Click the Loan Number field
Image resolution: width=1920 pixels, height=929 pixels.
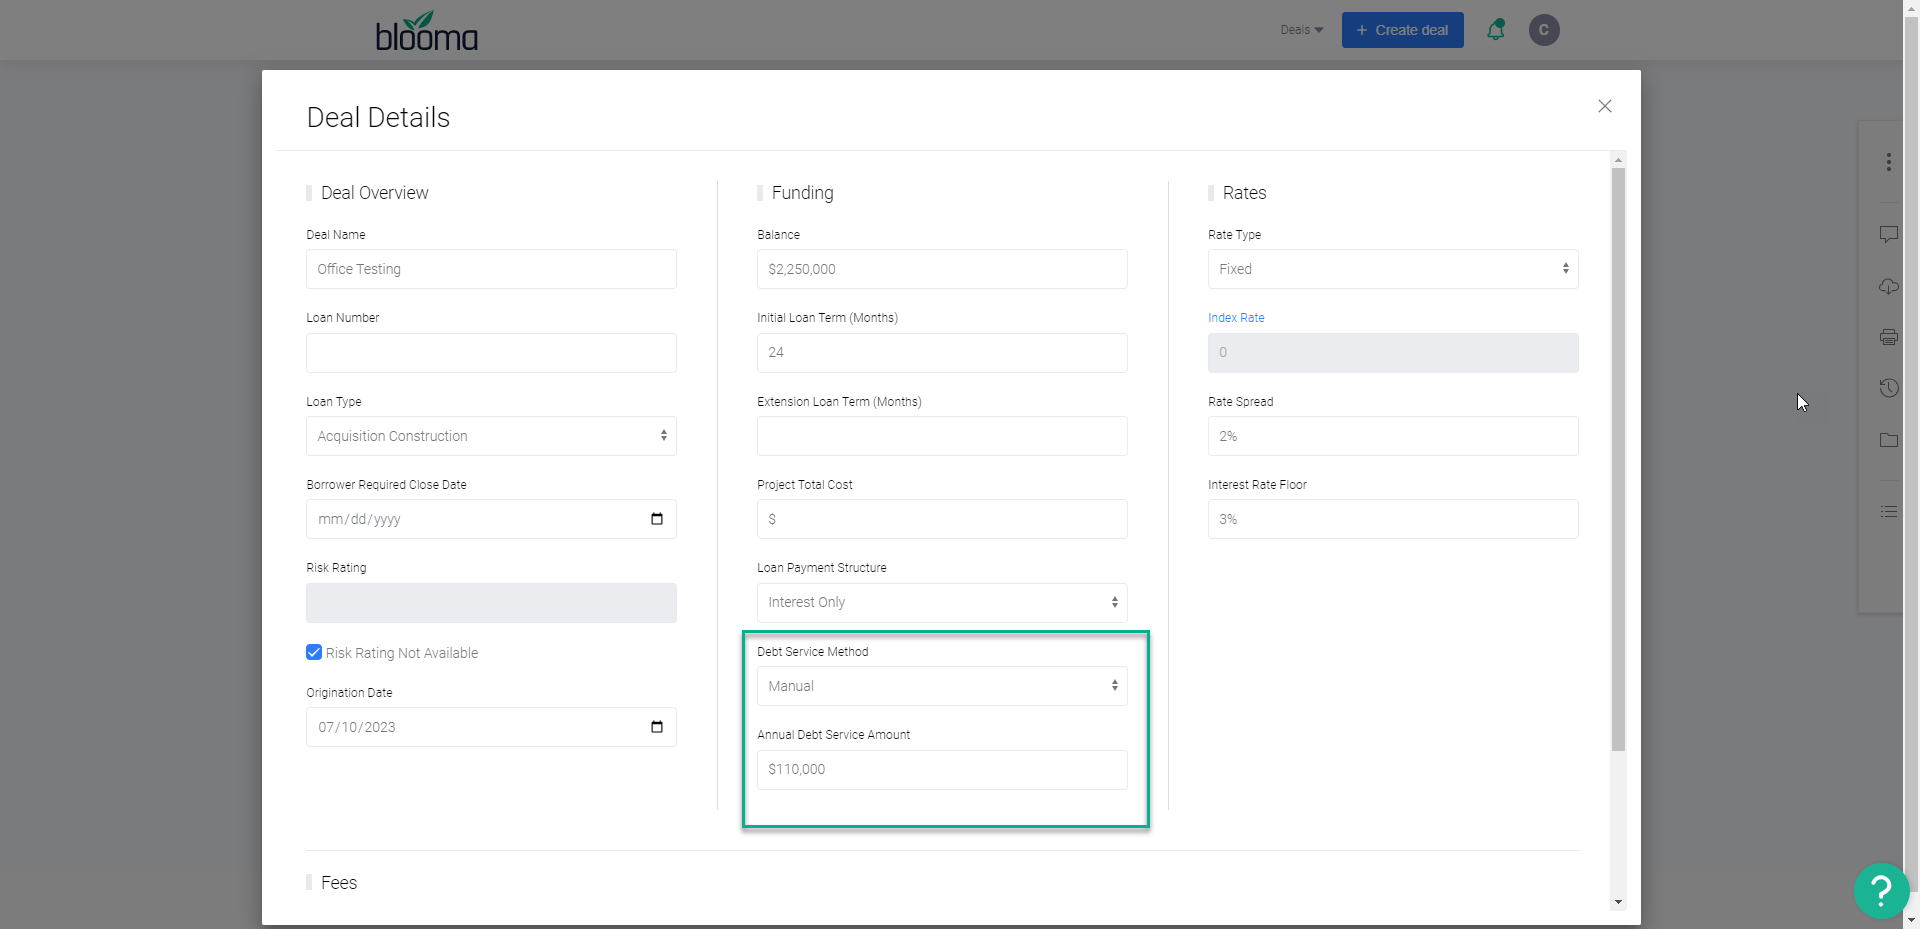click(x=491, y=353)
